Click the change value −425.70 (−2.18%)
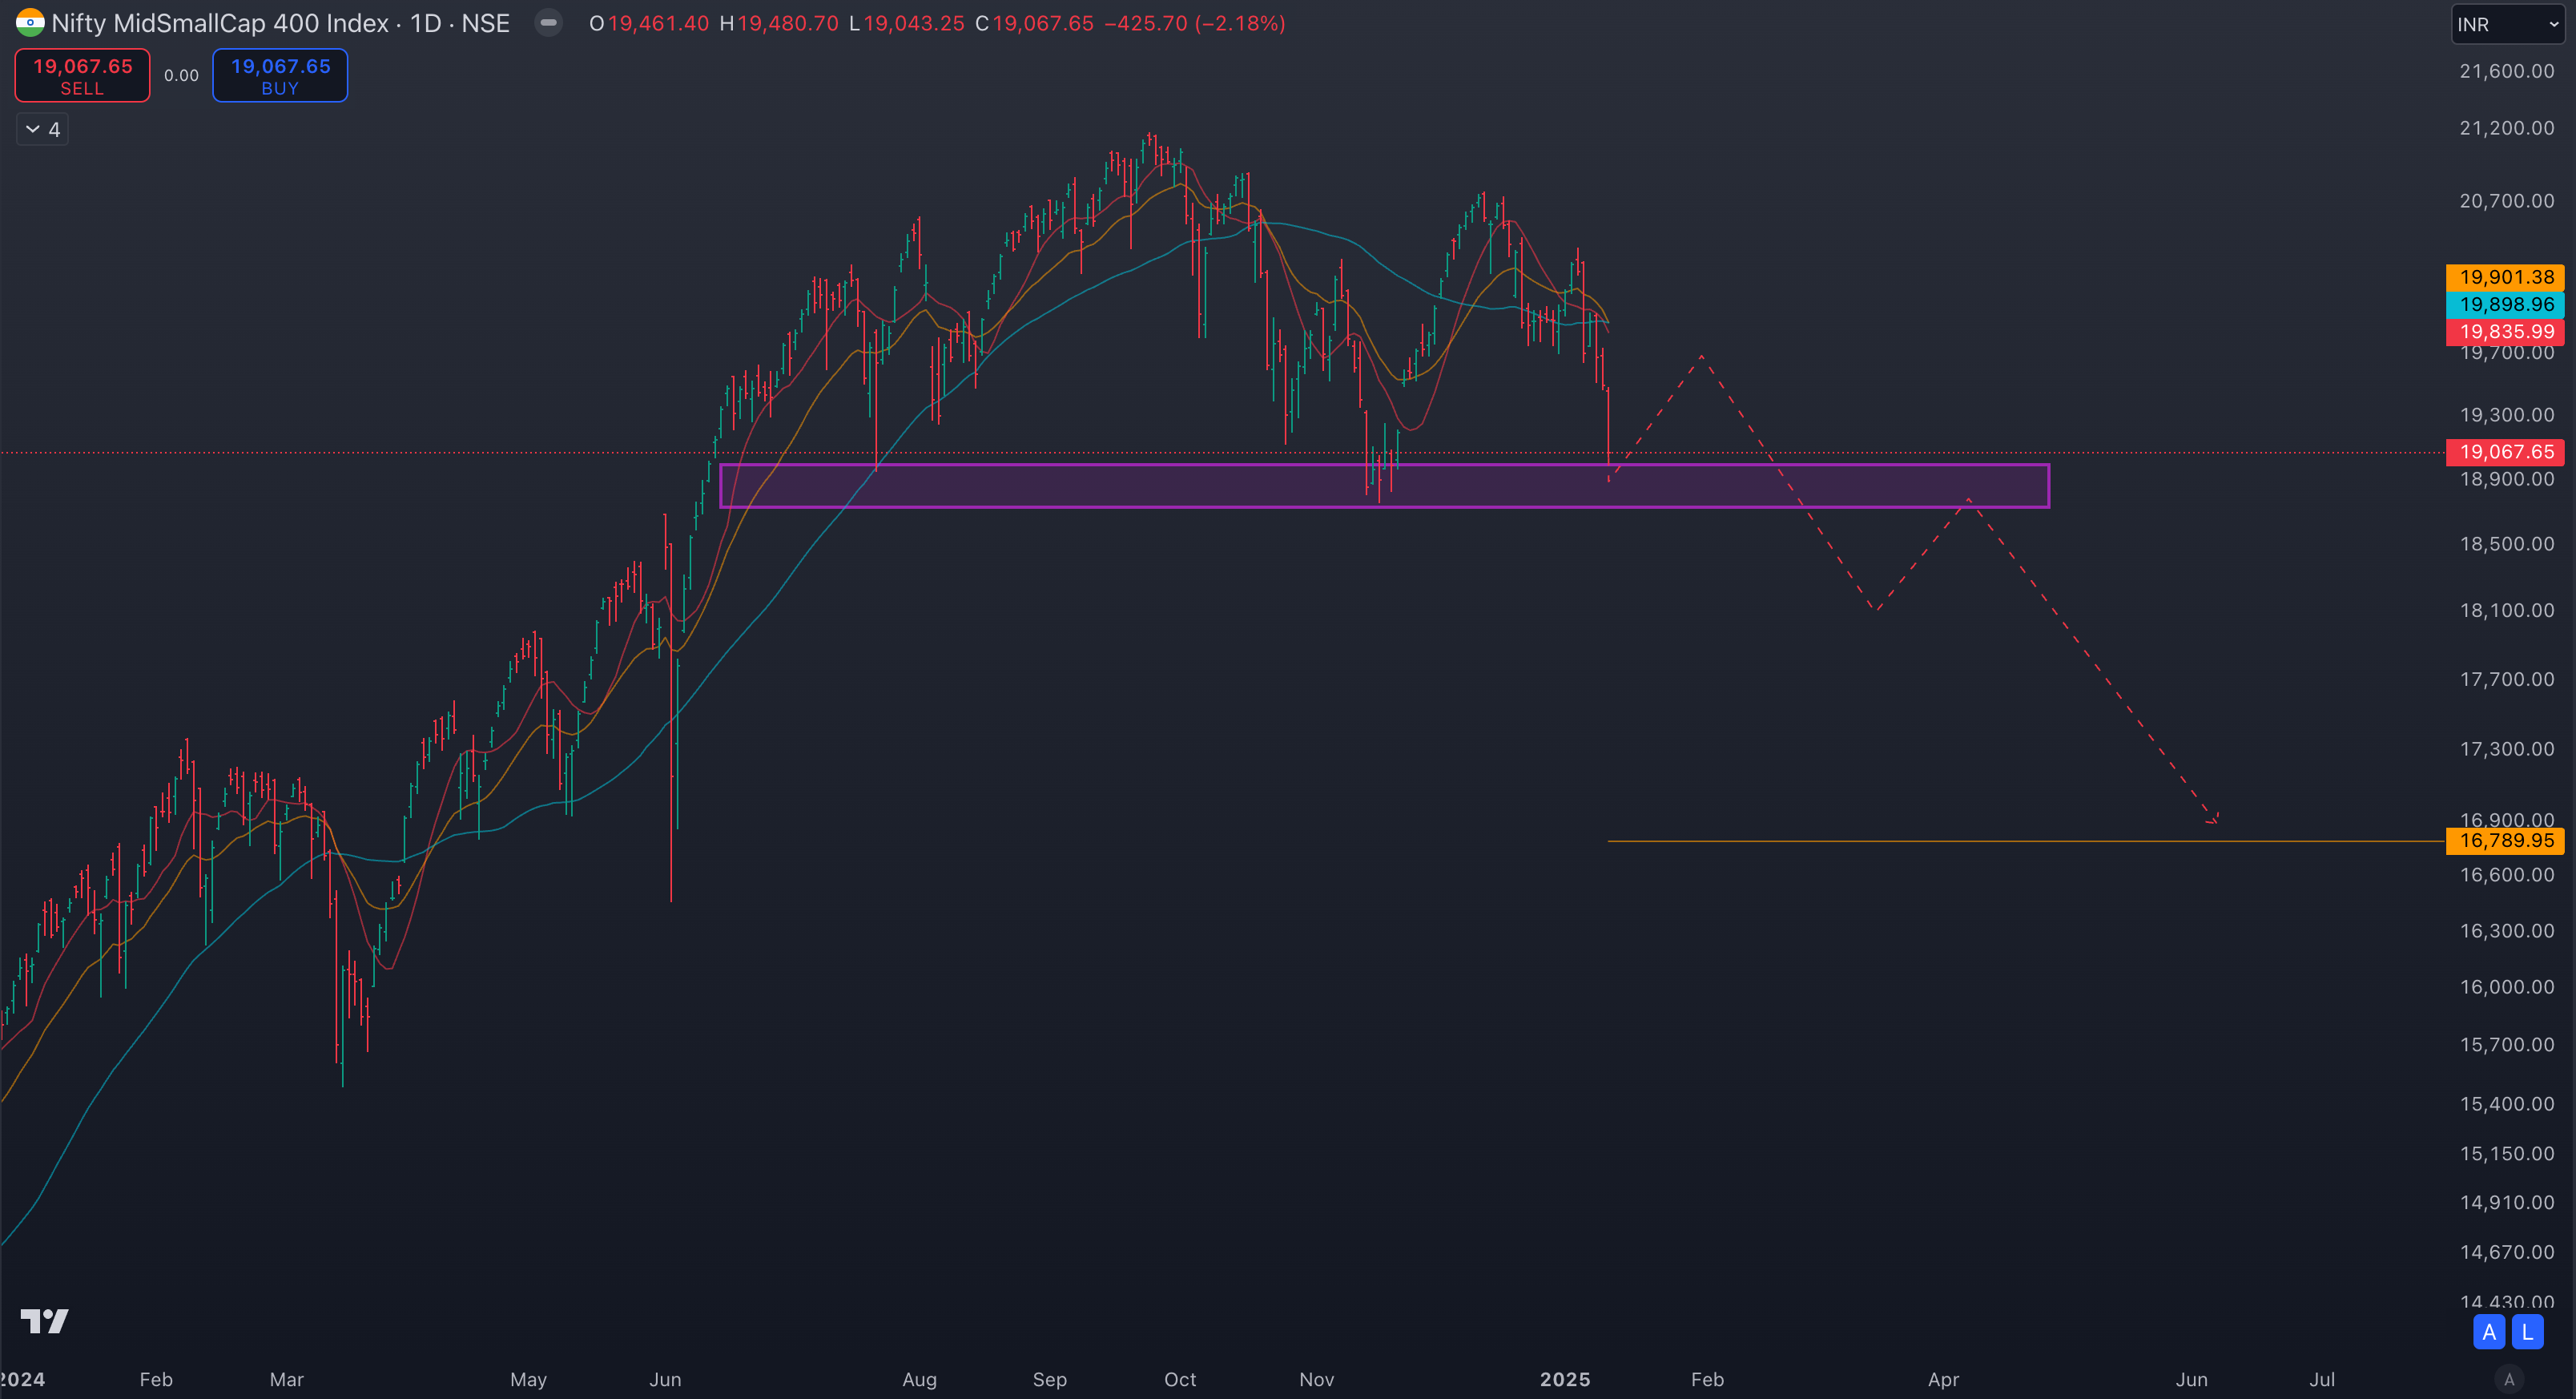 click(x=1195, y=23)
